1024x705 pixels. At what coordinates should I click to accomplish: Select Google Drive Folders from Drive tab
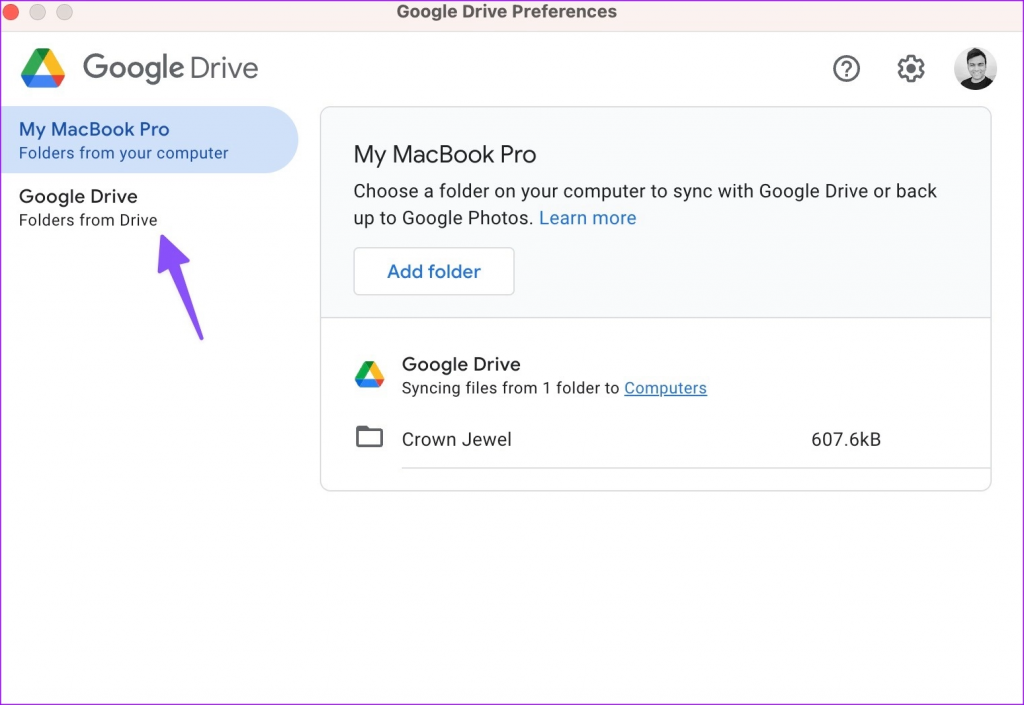click(x=149, y=207)
